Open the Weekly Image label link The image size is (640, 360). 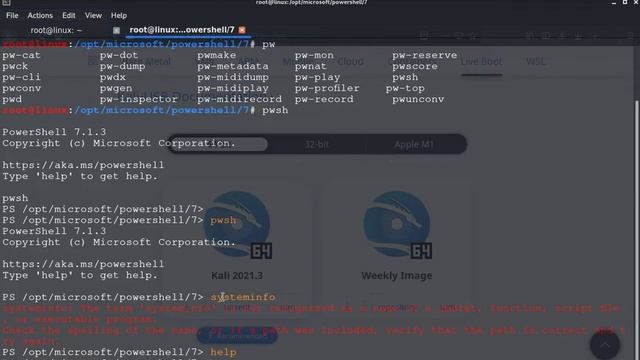coord(397,276)
